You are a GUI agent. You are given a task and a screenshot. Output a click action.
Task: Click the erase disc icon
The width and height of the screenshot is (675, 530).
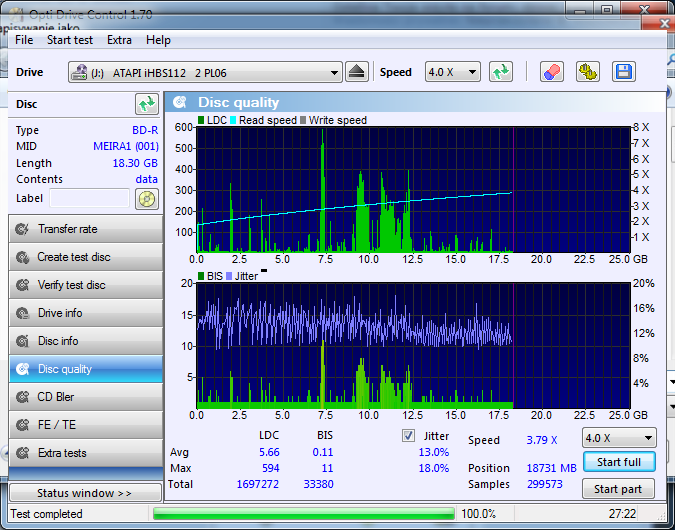552,72
